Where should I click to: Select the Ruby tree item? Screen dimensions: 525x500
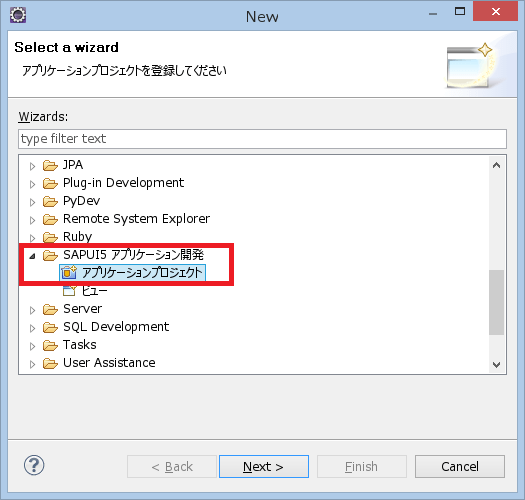click(x=77, y=237)
